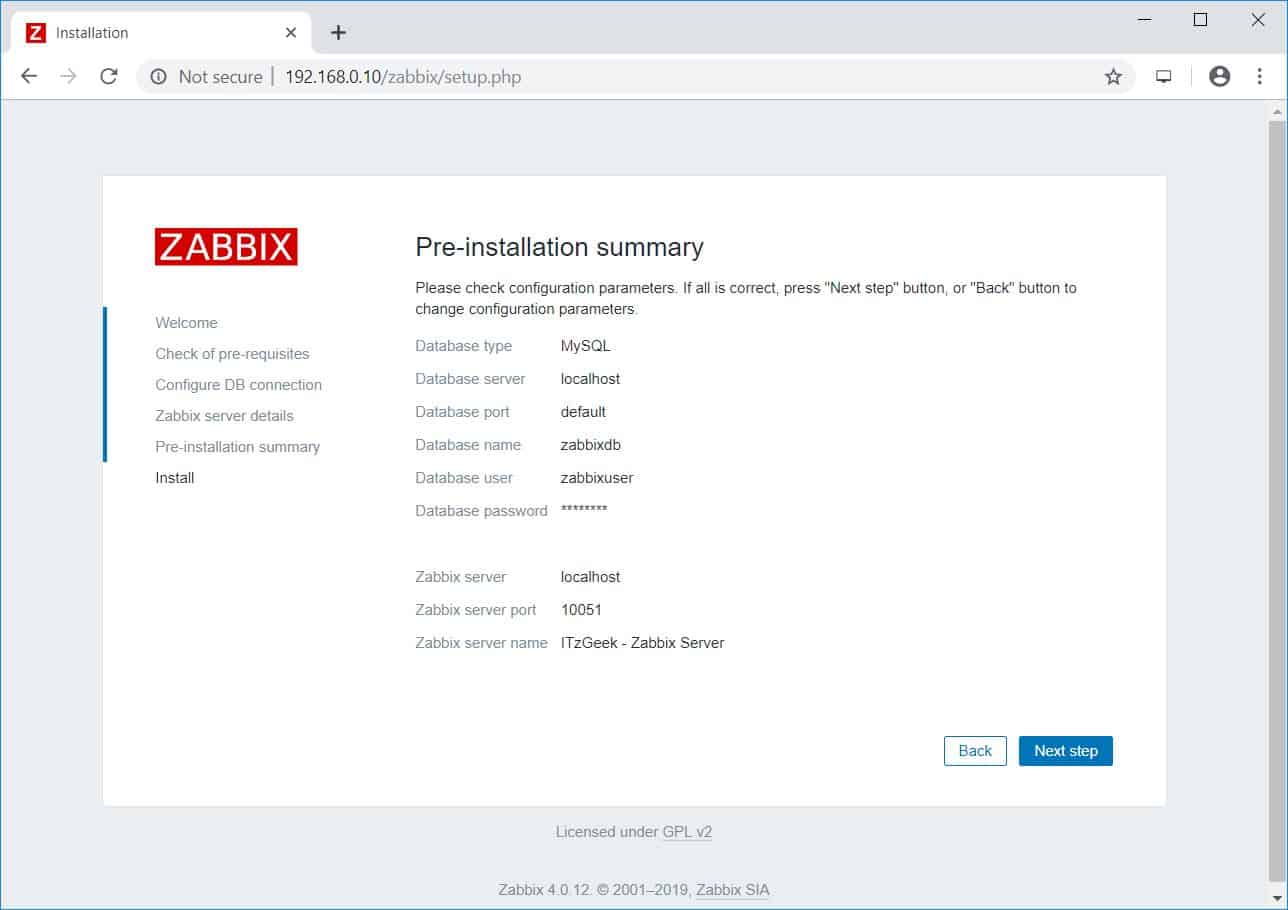This screenshot has height=910, width=1288.
Task: Click the Zabbix server port label
Action: (476, 610)
